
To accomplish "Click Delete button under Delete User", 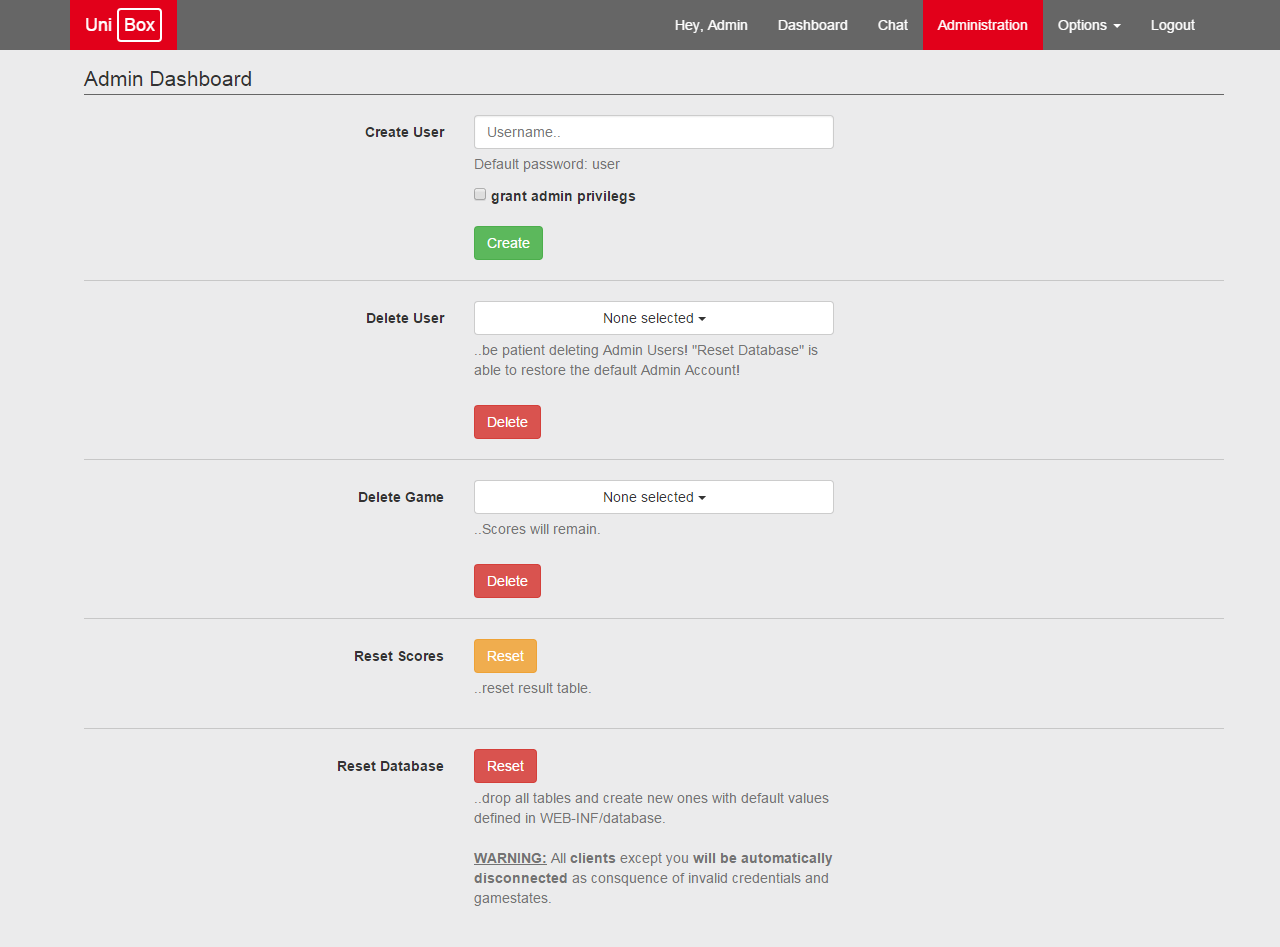I will click(507, 422).
